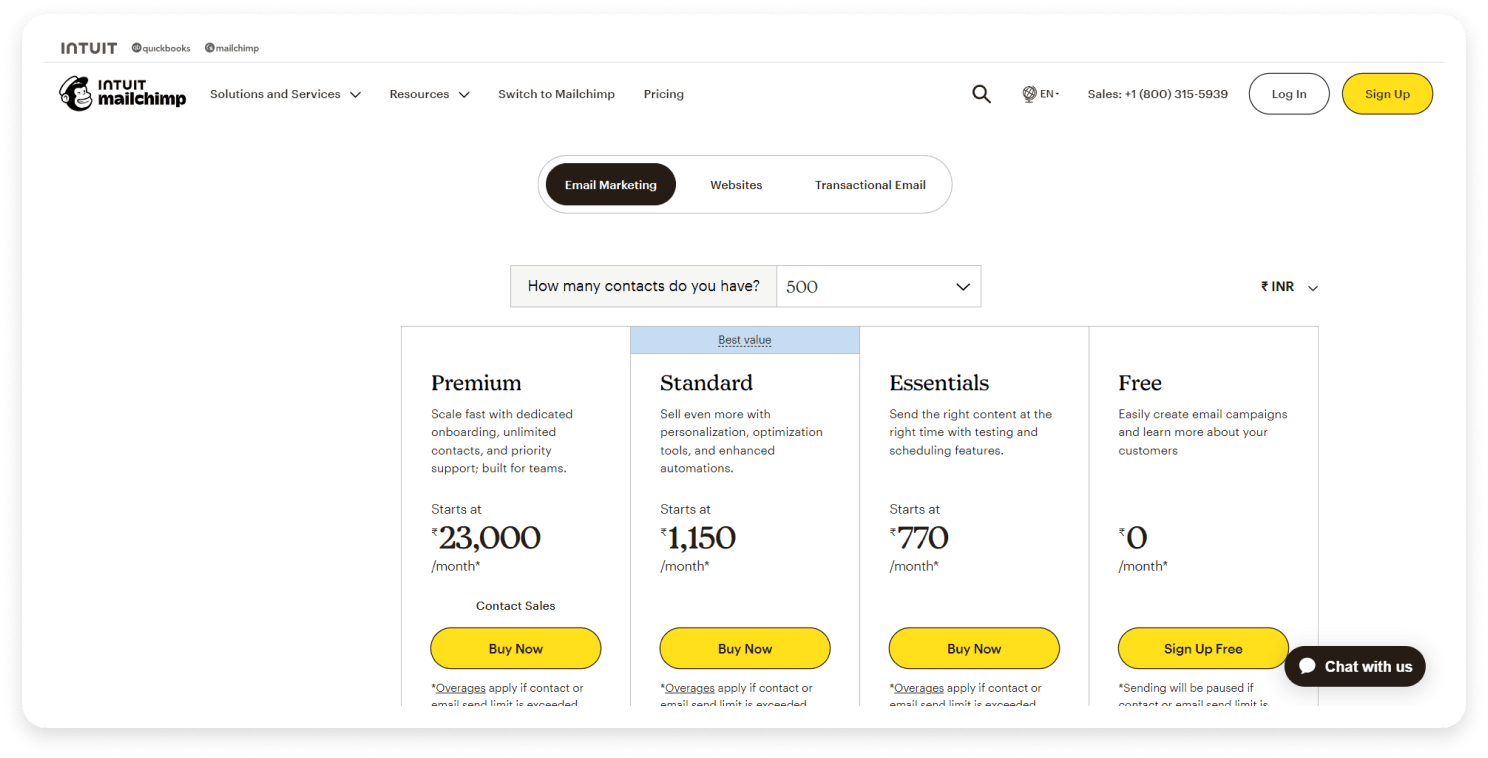Click the rupee INR currency symbol
Viewport: 1488px width, 758px height.
[1262, 286]
